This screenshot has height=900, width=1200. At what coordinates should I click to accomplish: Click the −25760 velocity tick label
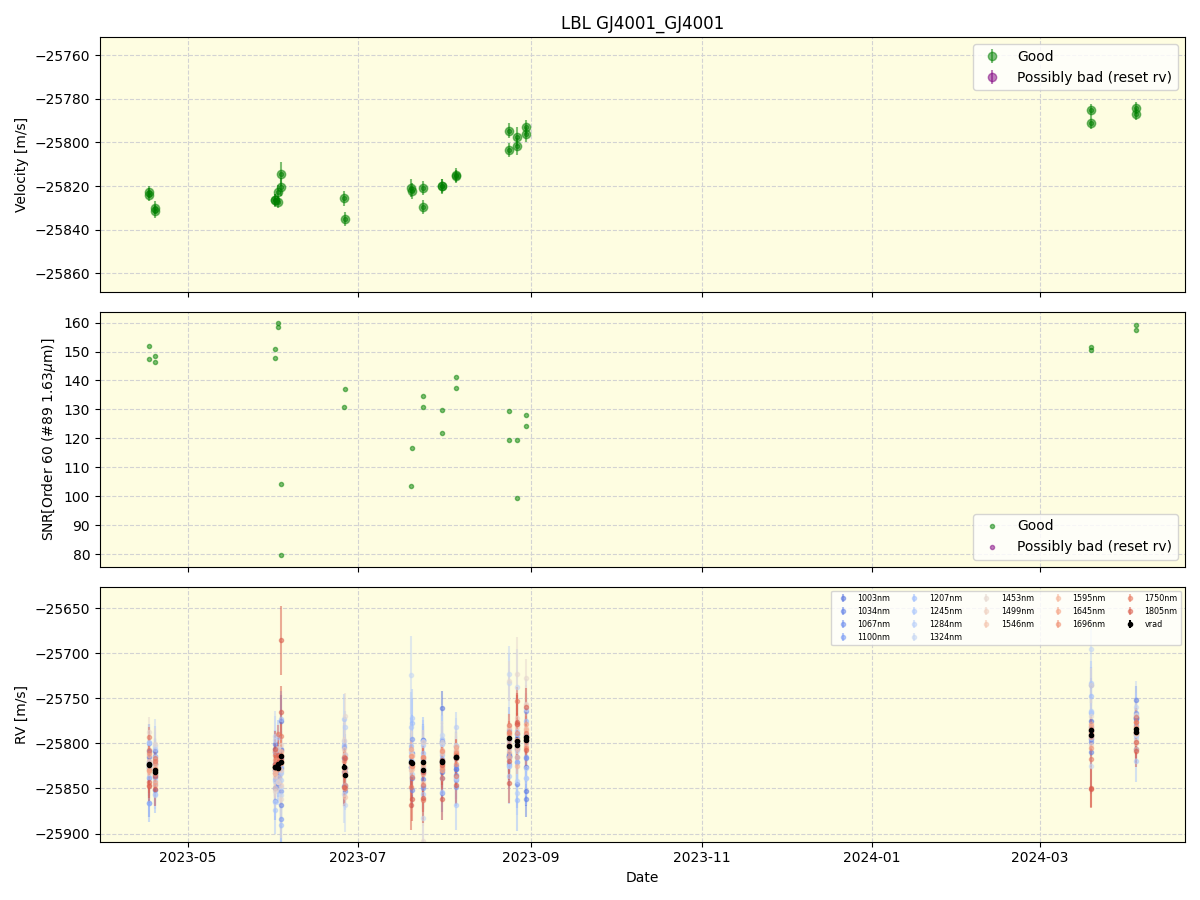pyautogui.click(x=62, y=56)
